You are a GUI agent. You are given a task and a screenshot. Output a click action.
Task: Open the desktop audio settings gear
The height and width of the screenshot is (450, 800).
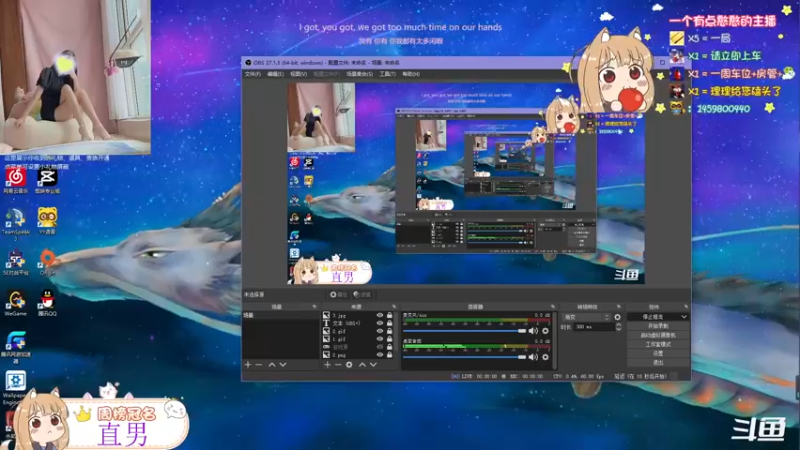pyautogui.click(x=545, y=357)
